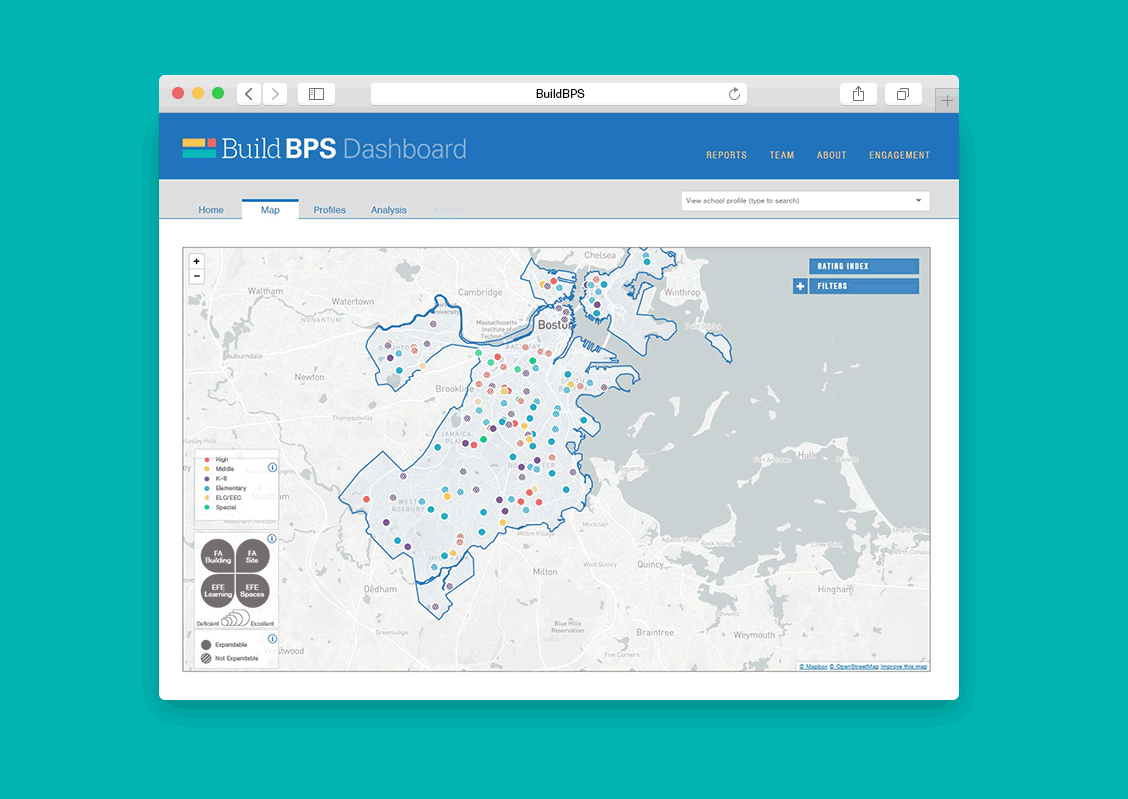The height and width of the screenshot is (799, 1128).
Task: Open the Mapbox attribution link
Action: (x=813, y=667)
